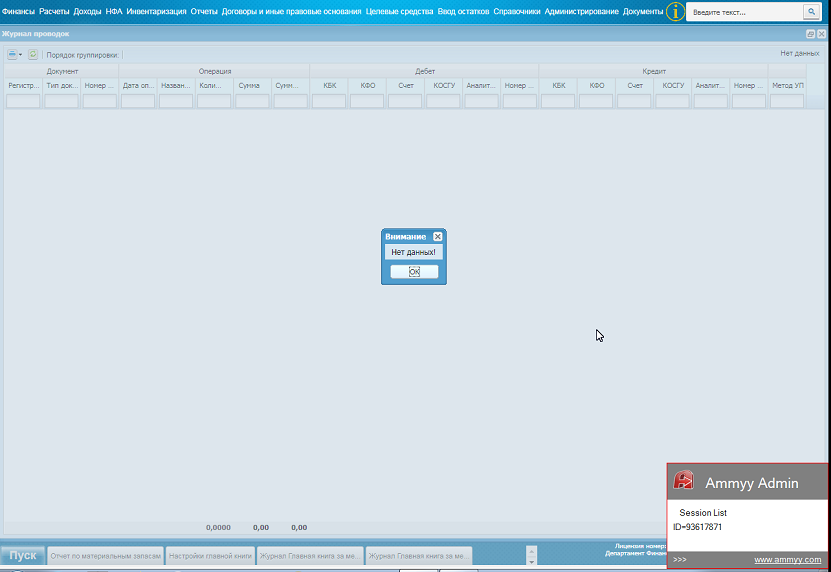This screenshot has height=572, width=831.
Task: Open the Справочники menu
Action: coord(517,11)
